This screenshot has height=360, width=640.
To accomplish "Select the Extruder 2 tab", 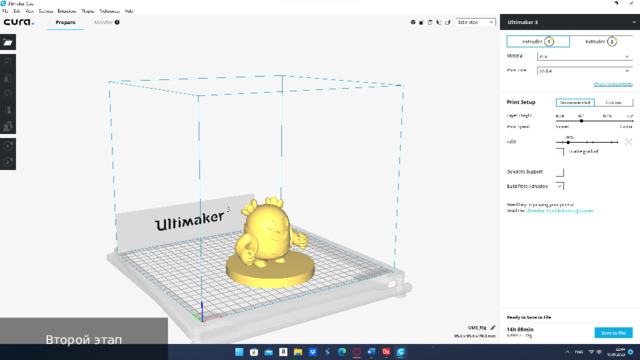I will click(x=601, y=42).
